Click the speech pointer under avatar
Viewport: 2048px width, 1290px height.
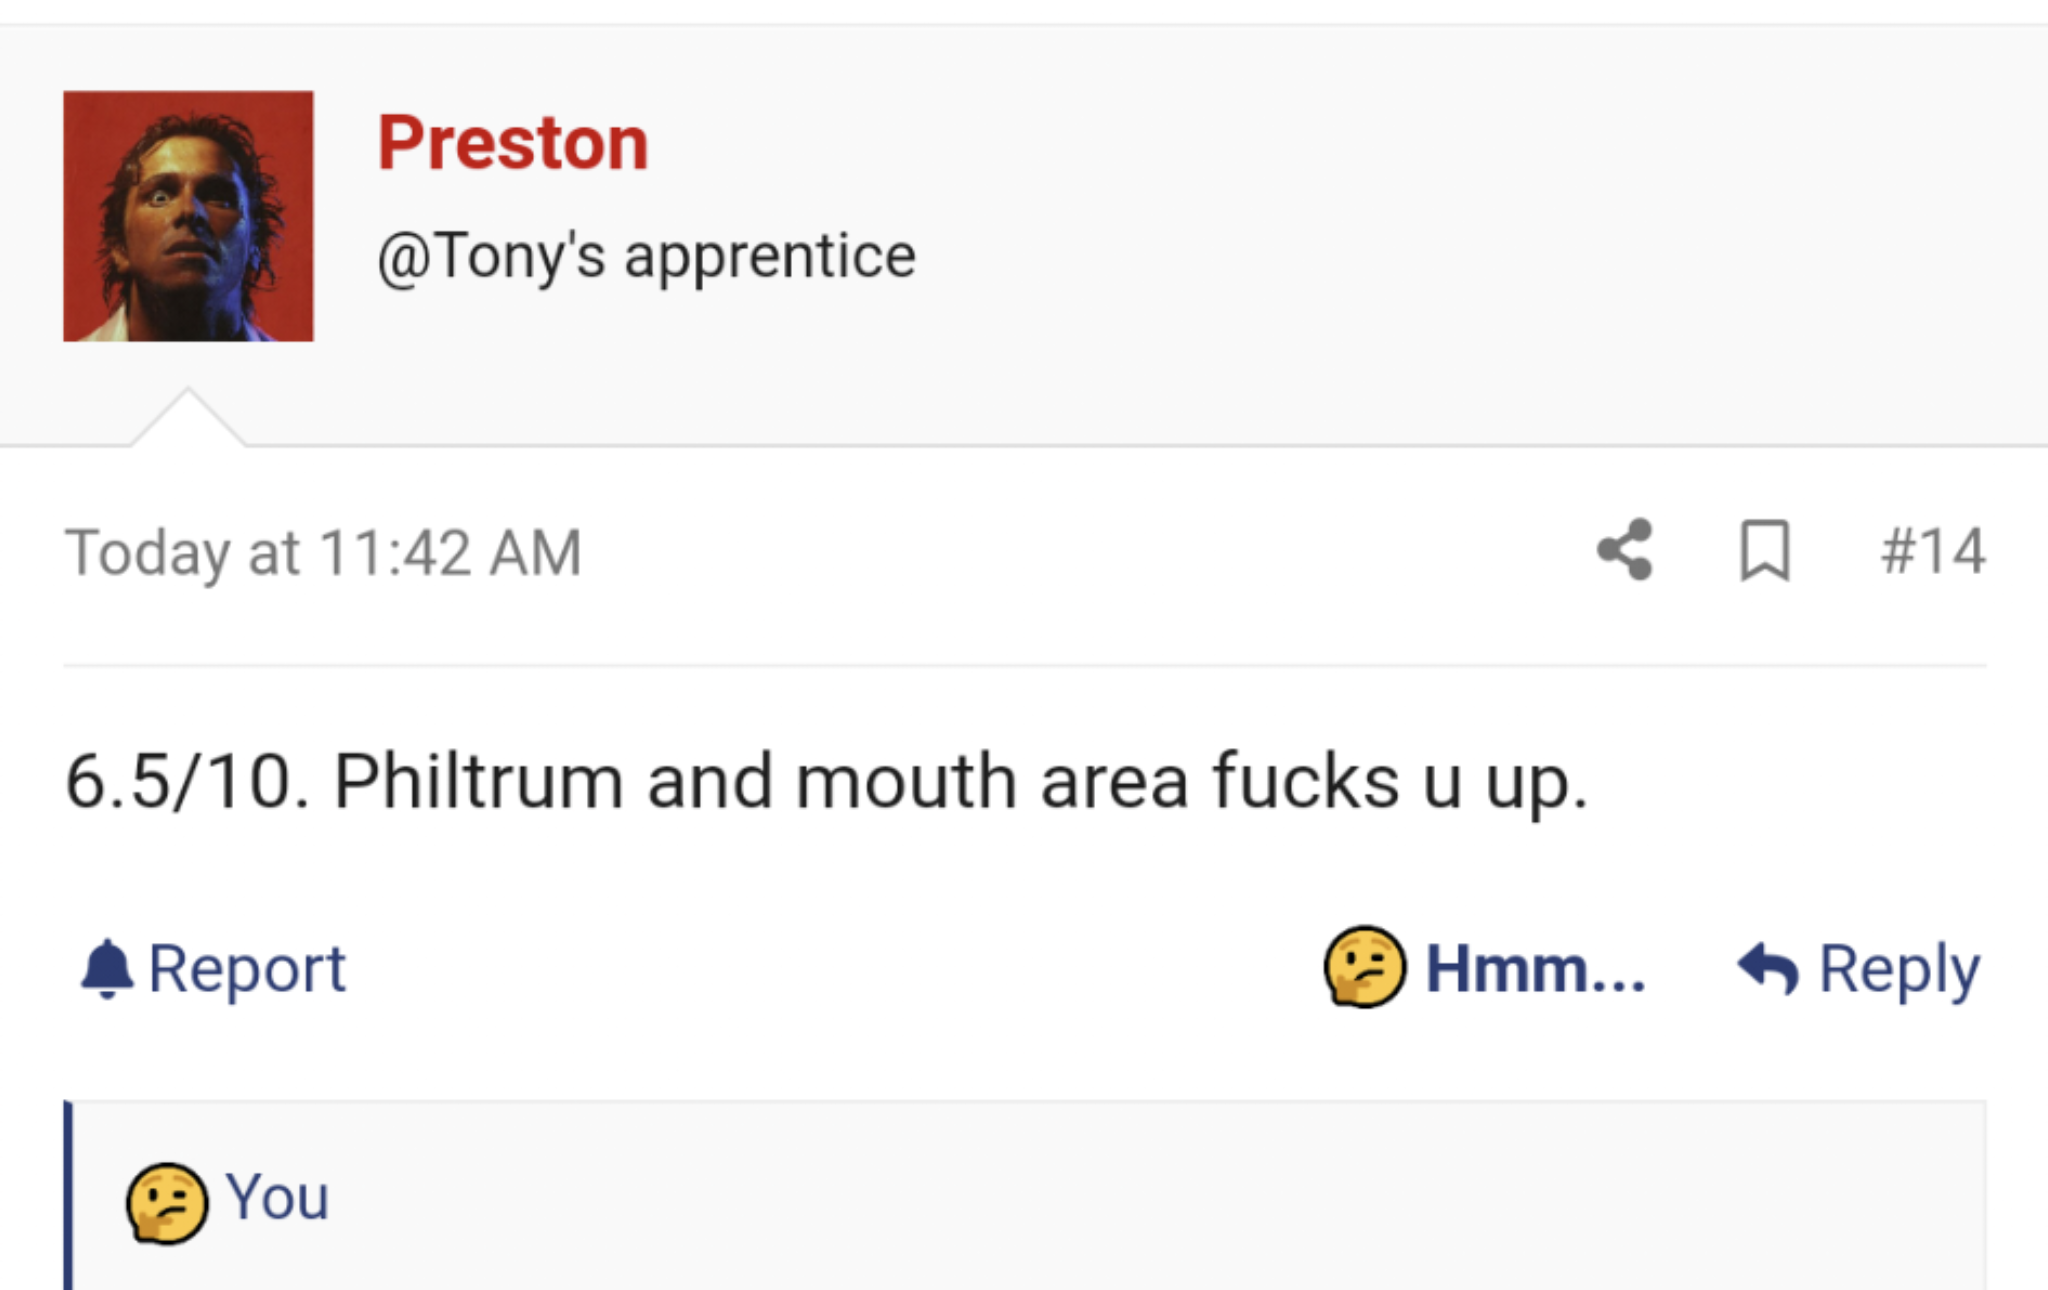pos(188,417)
